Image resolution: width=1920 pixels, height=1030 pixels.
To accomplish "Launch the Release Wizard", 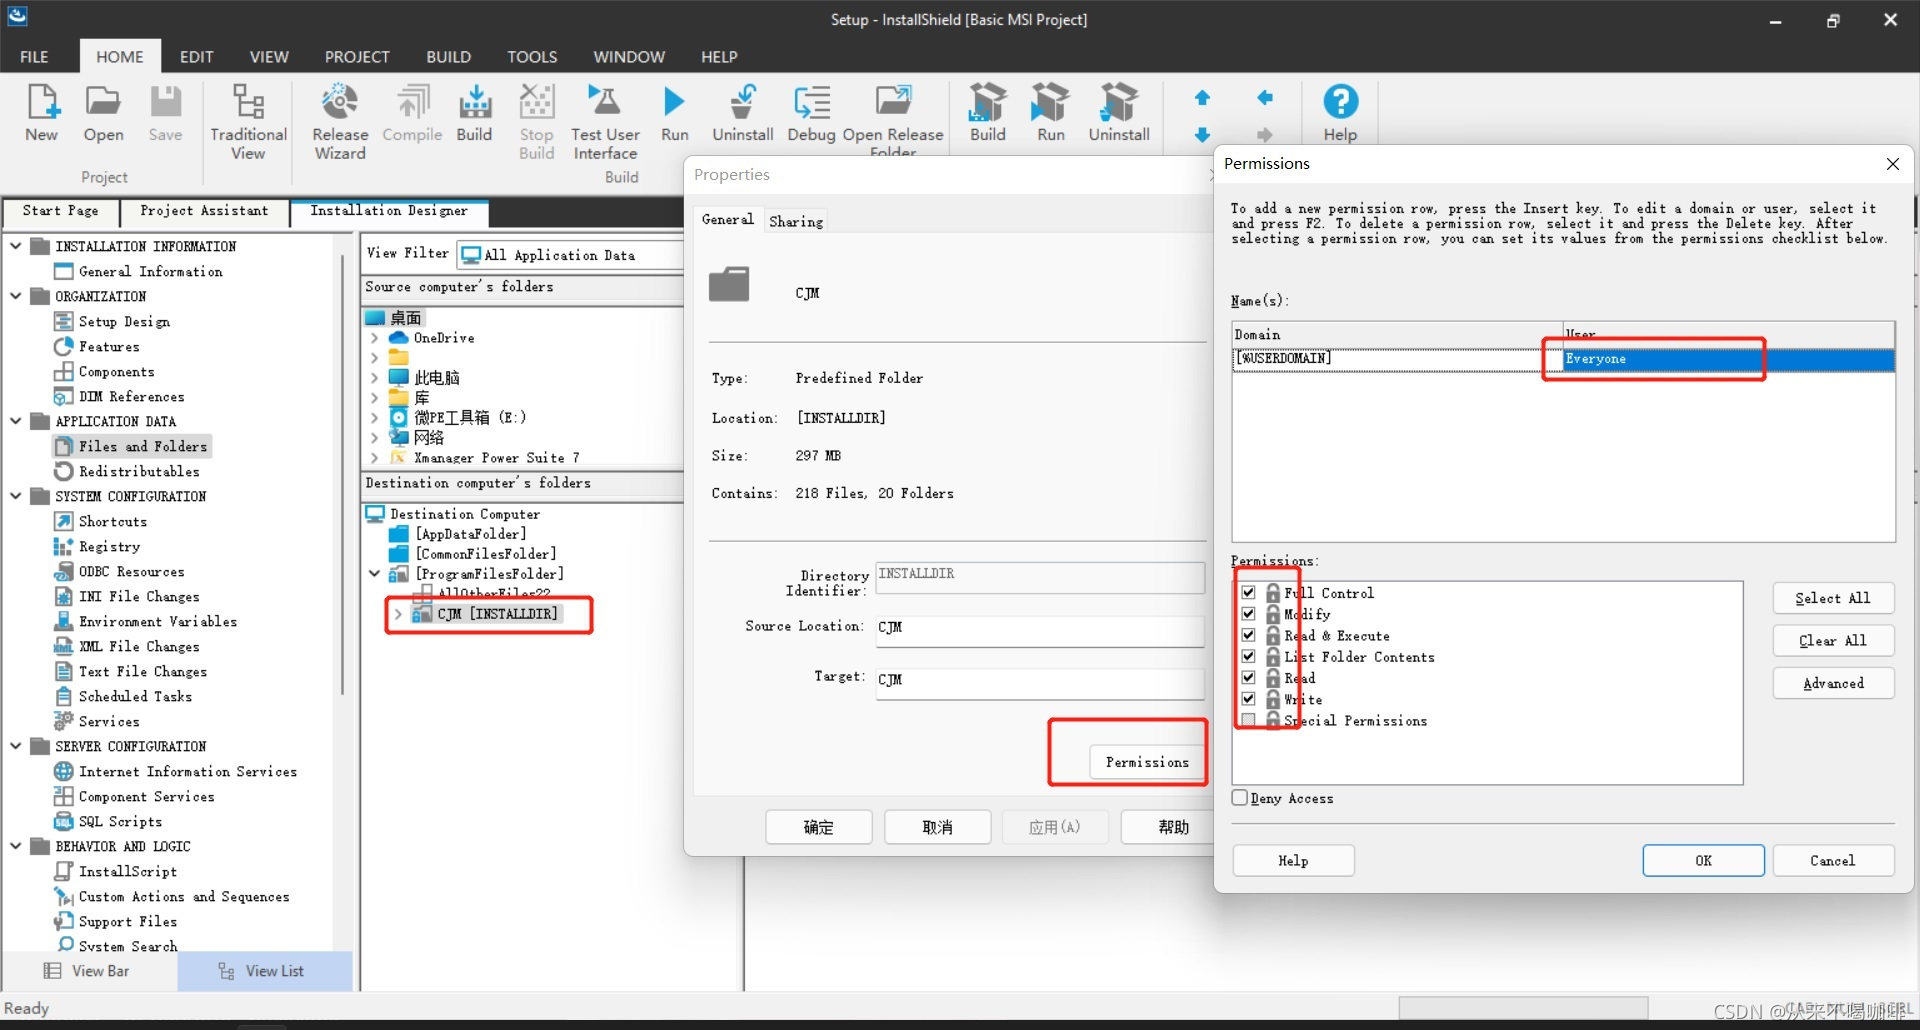I will (340, 122).
